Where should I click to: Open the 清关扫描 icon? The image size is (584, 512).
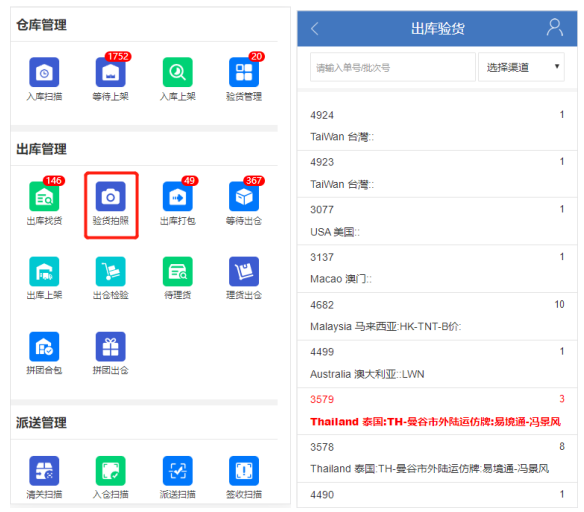pos(44,471)
